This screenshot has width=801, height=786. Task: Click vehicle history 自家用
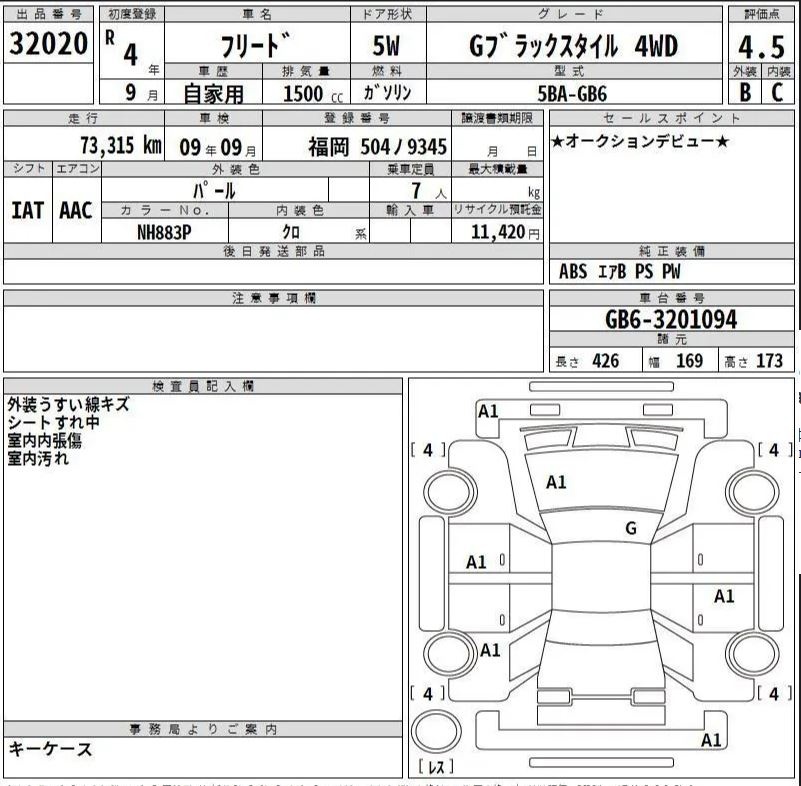point(214,94)
